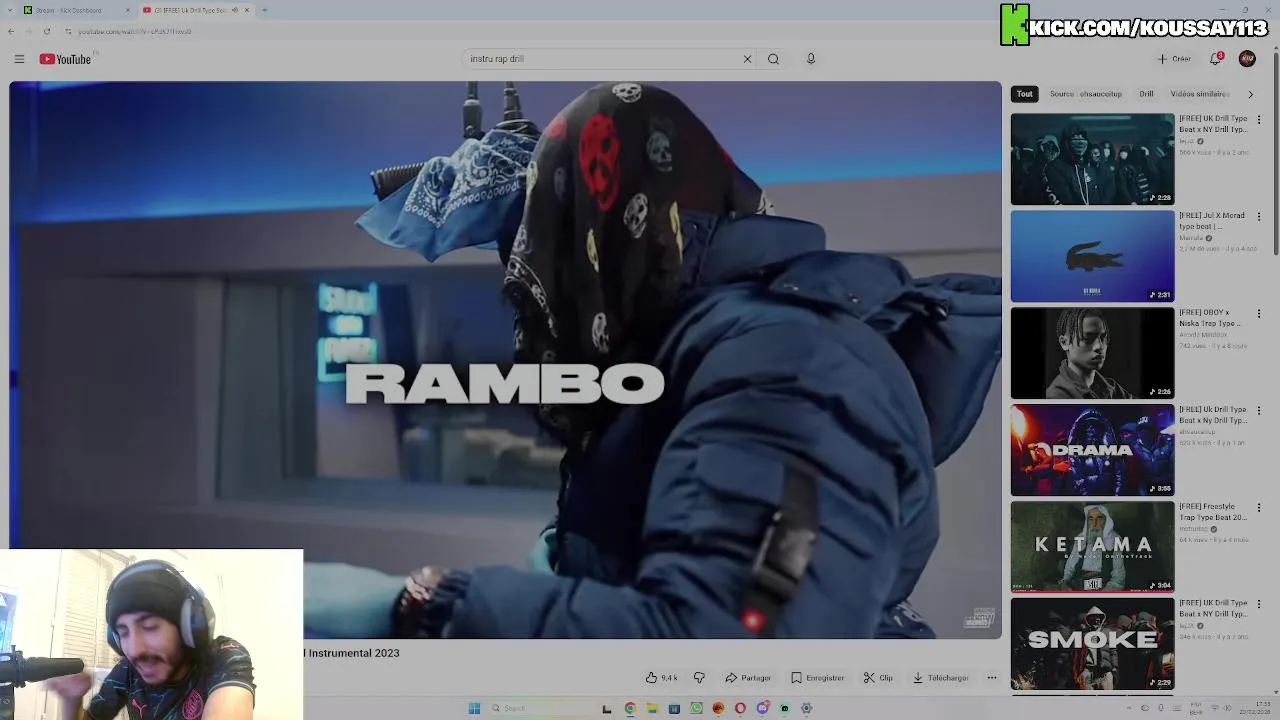1280x720 pixels.
Task: Switch to the Kick Dashboard browser tab
Action: [x=78, y=10]
